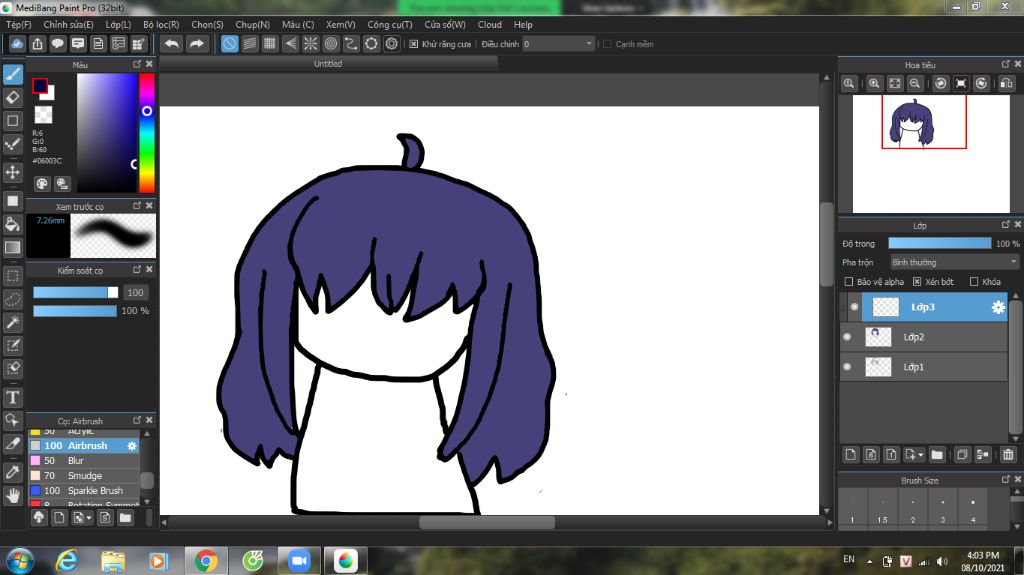The width and height of the screenshot is (1024, 575).
Task: Choose the Sparkle Brush
Action: tap(84, 491)
